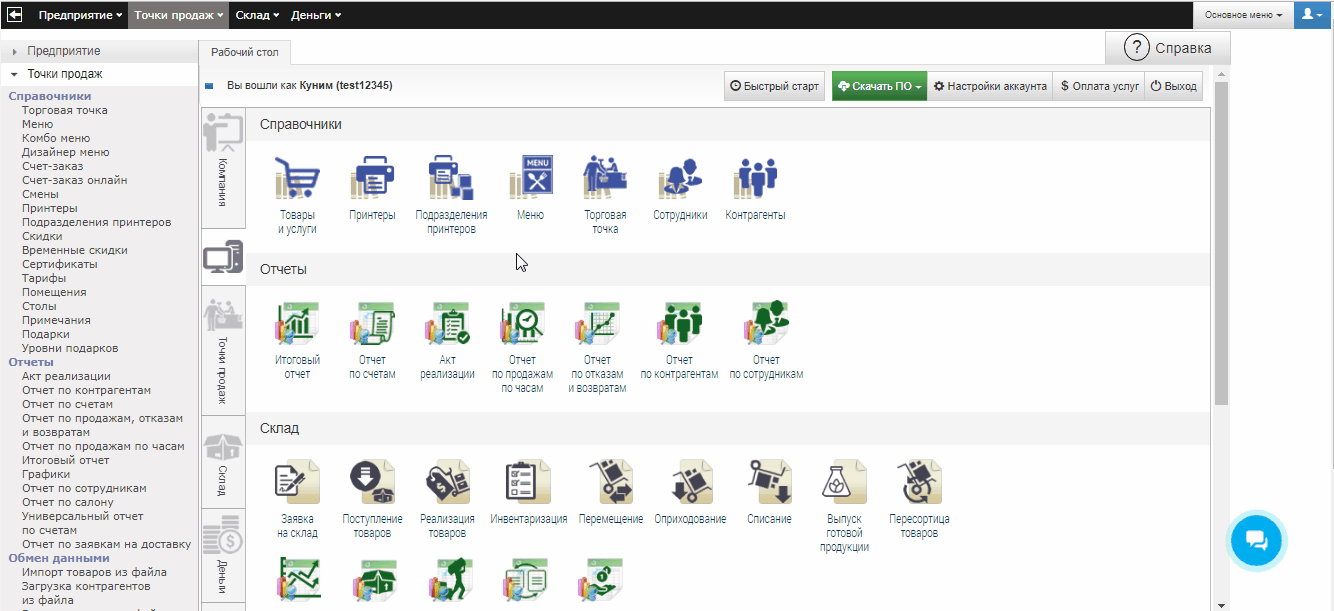Collapse the Точки продаж sidebar section
Viewport: 1334px width, 611px height.
64,74
